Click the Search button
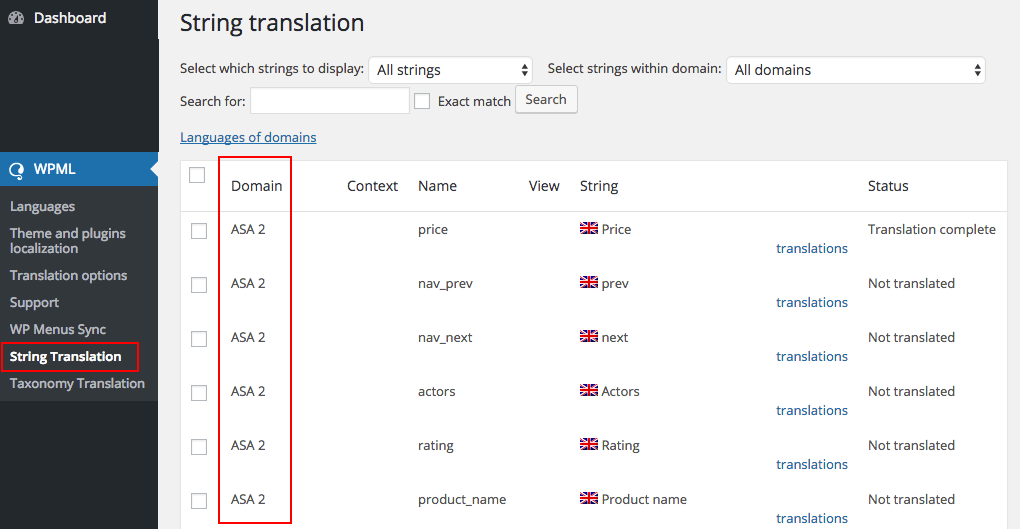This screenshot has width=1020, height=529. [x=546, y=100]
